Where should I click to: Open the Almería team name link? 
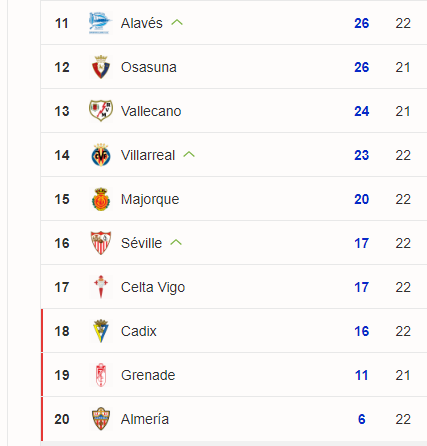click(145, 419)
